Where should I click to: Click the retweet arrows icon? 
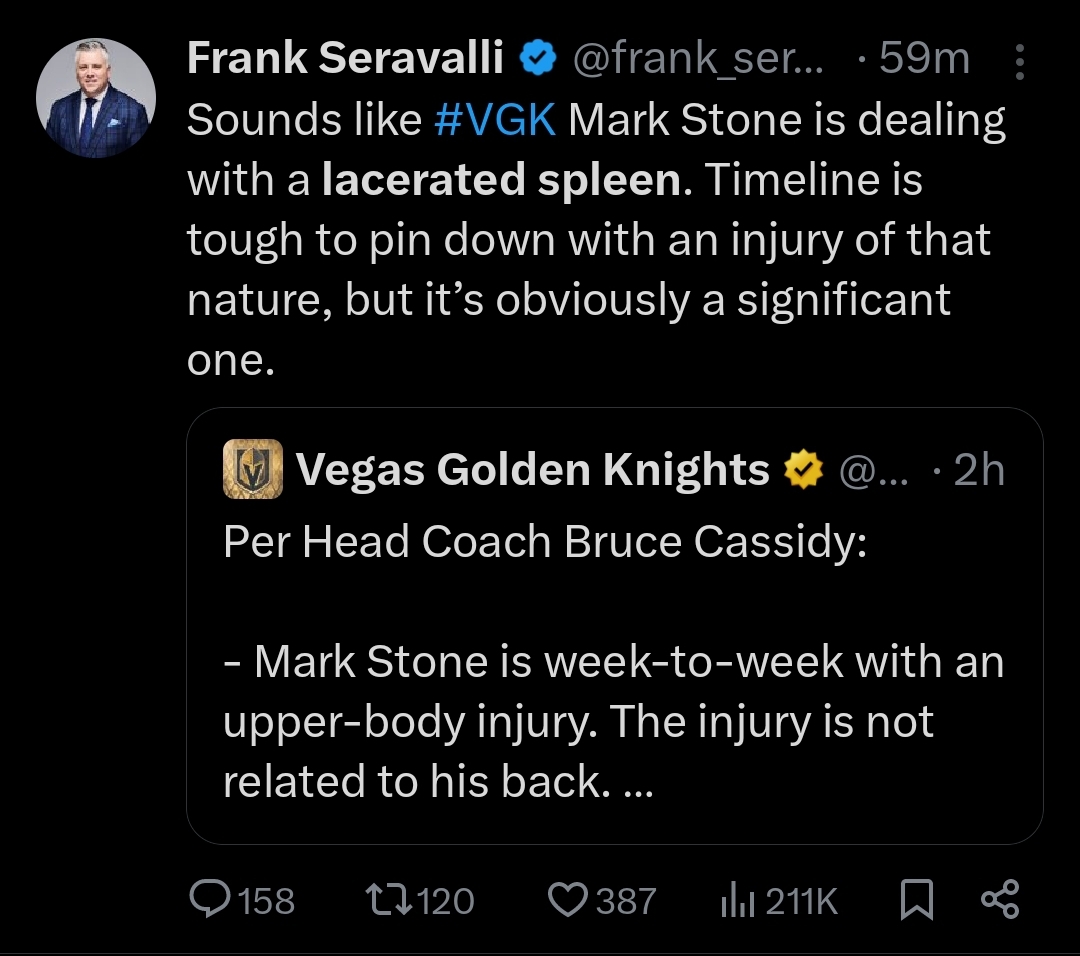pos(388,900)
